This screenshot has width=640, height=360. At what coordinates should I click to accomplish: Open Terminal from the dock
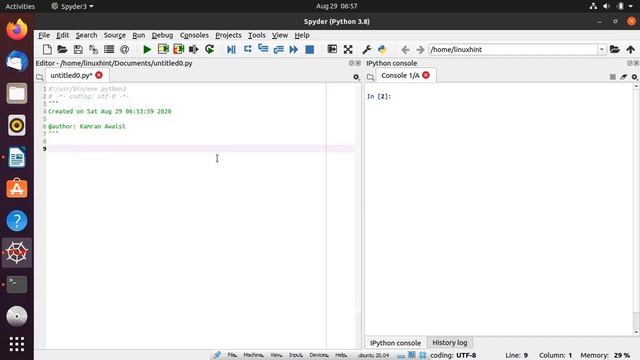pyautogui.click(x=17, y=284)
